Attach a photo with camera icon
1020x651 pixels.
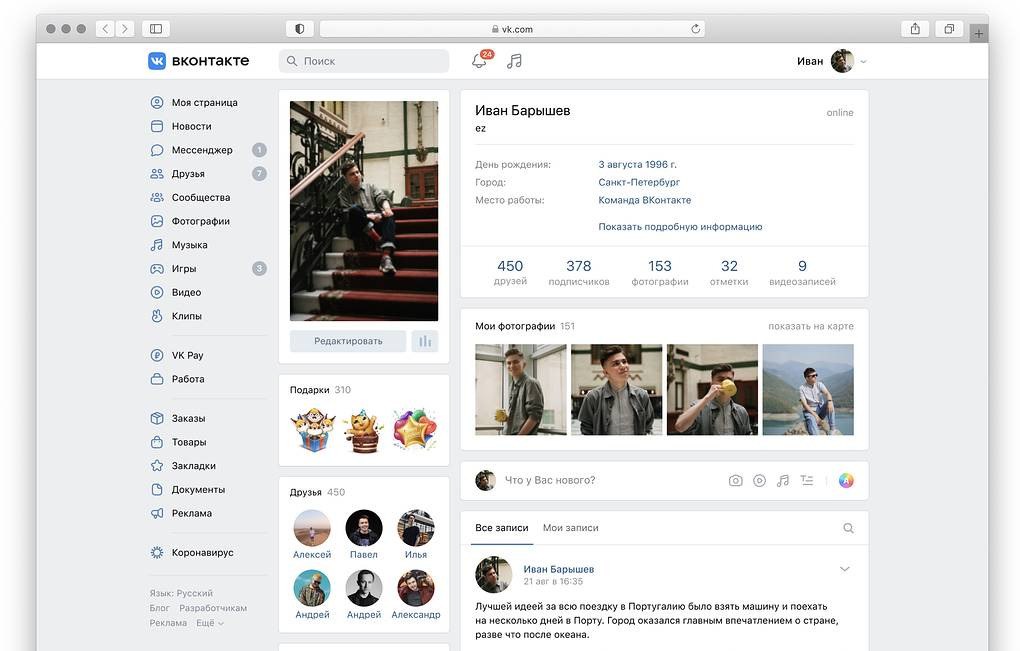coord(736,481)
